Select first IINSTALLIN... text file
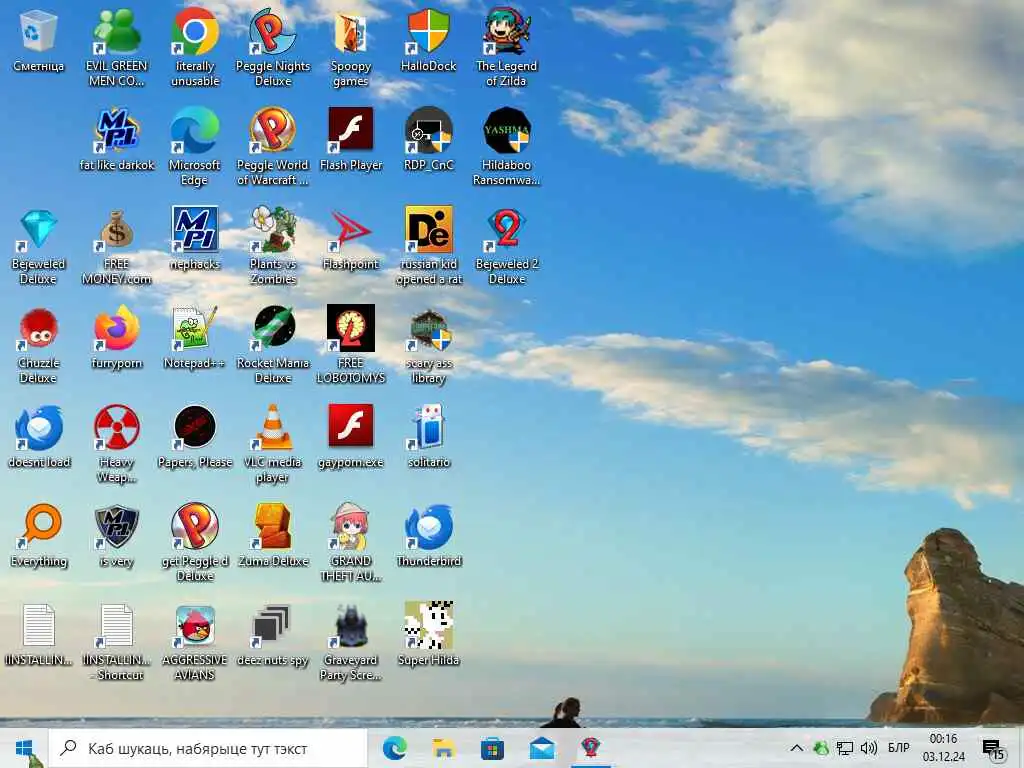Viewport: 1024px width, 768px height. point(39,636)
